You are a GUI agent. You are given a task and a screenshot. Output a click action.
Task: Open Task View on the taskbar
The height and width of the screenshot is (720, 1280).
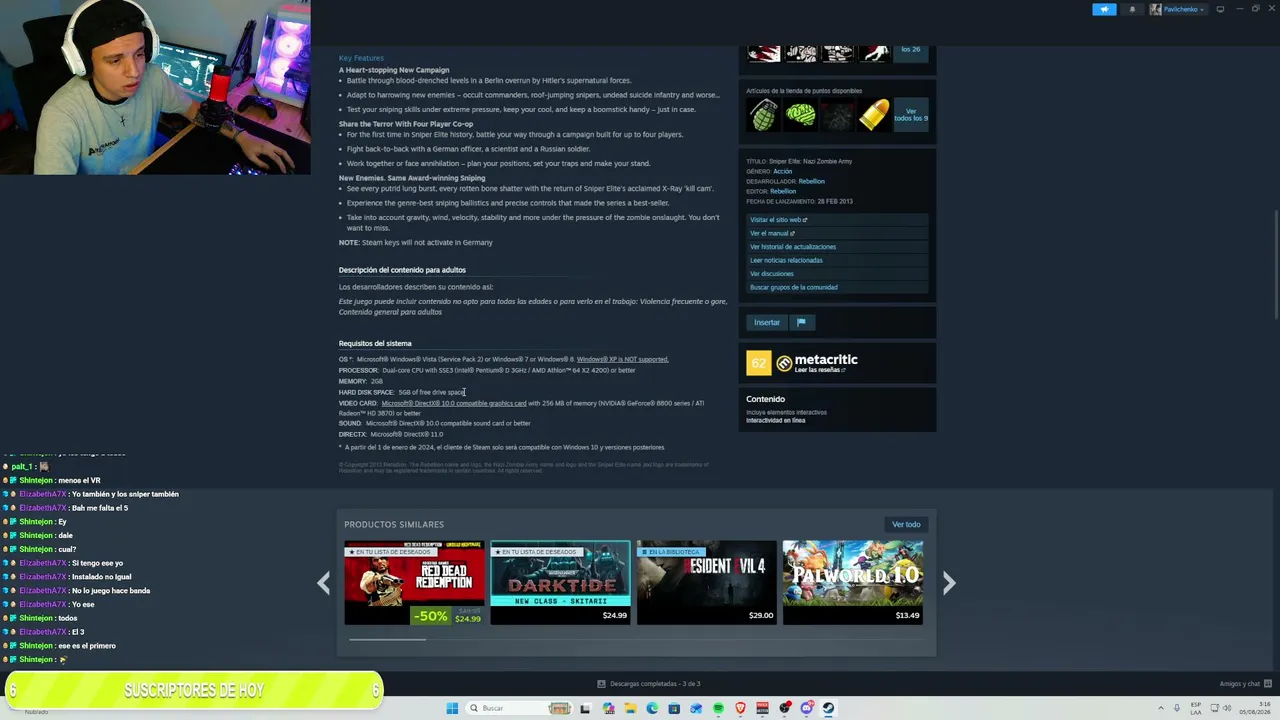(x=585, y=708)
